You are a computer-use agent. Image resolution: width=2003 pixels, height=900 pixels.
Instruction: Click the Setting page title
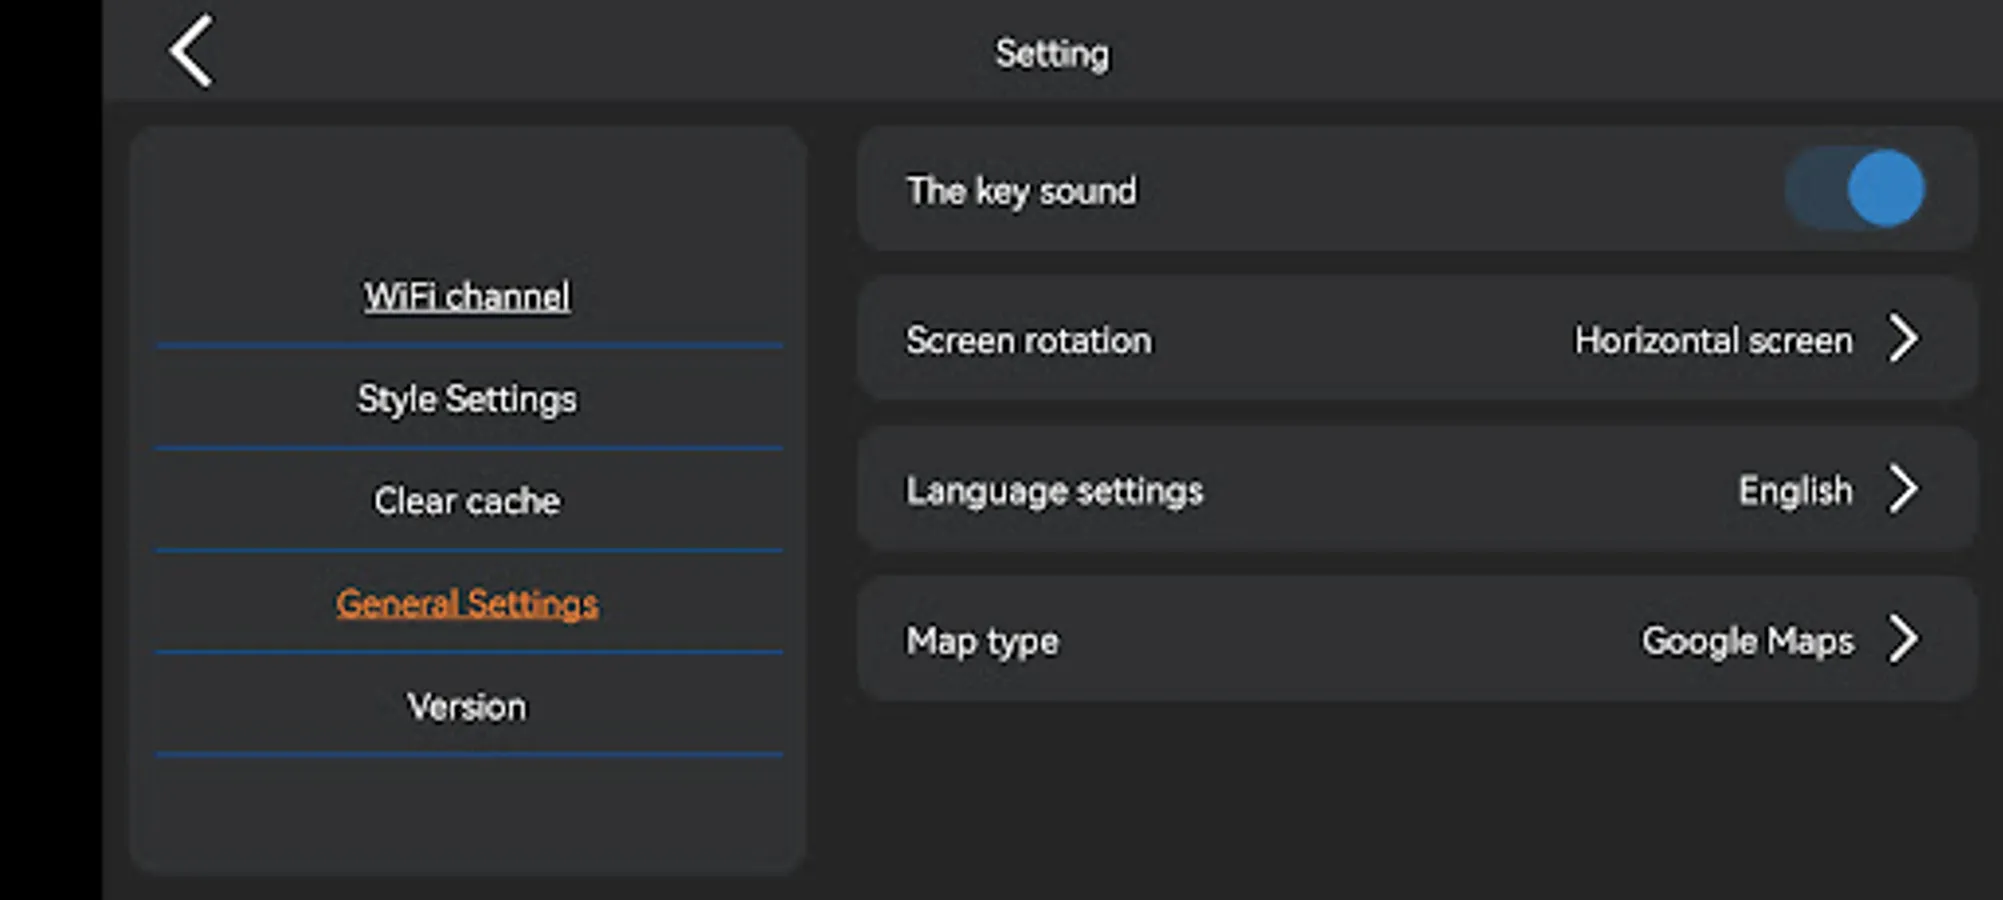pyautogui.click(x=1052, y=54)
